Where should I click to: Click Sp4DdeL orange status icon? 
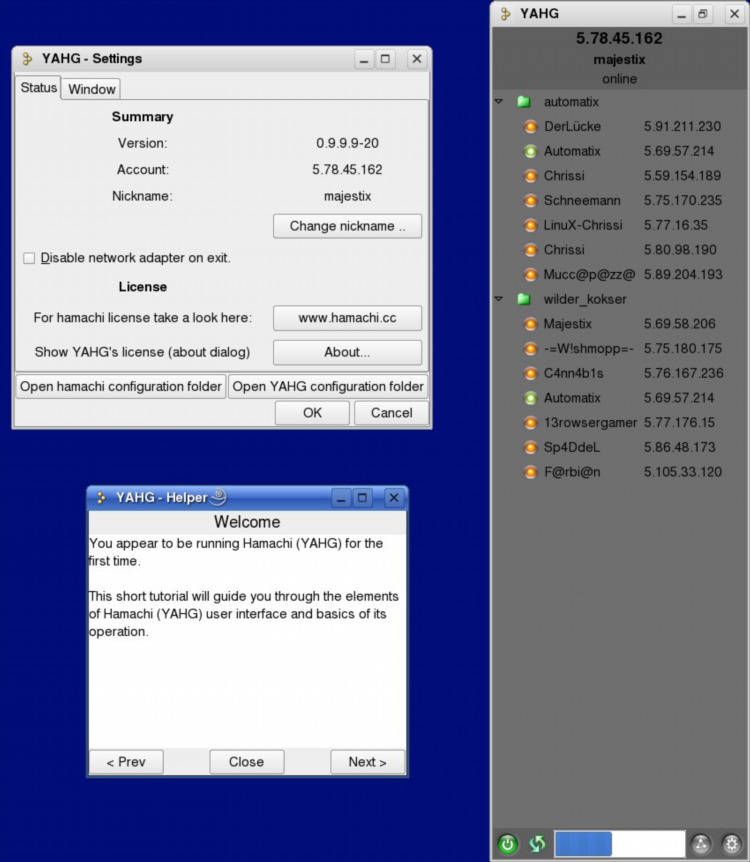coord(530,447)
